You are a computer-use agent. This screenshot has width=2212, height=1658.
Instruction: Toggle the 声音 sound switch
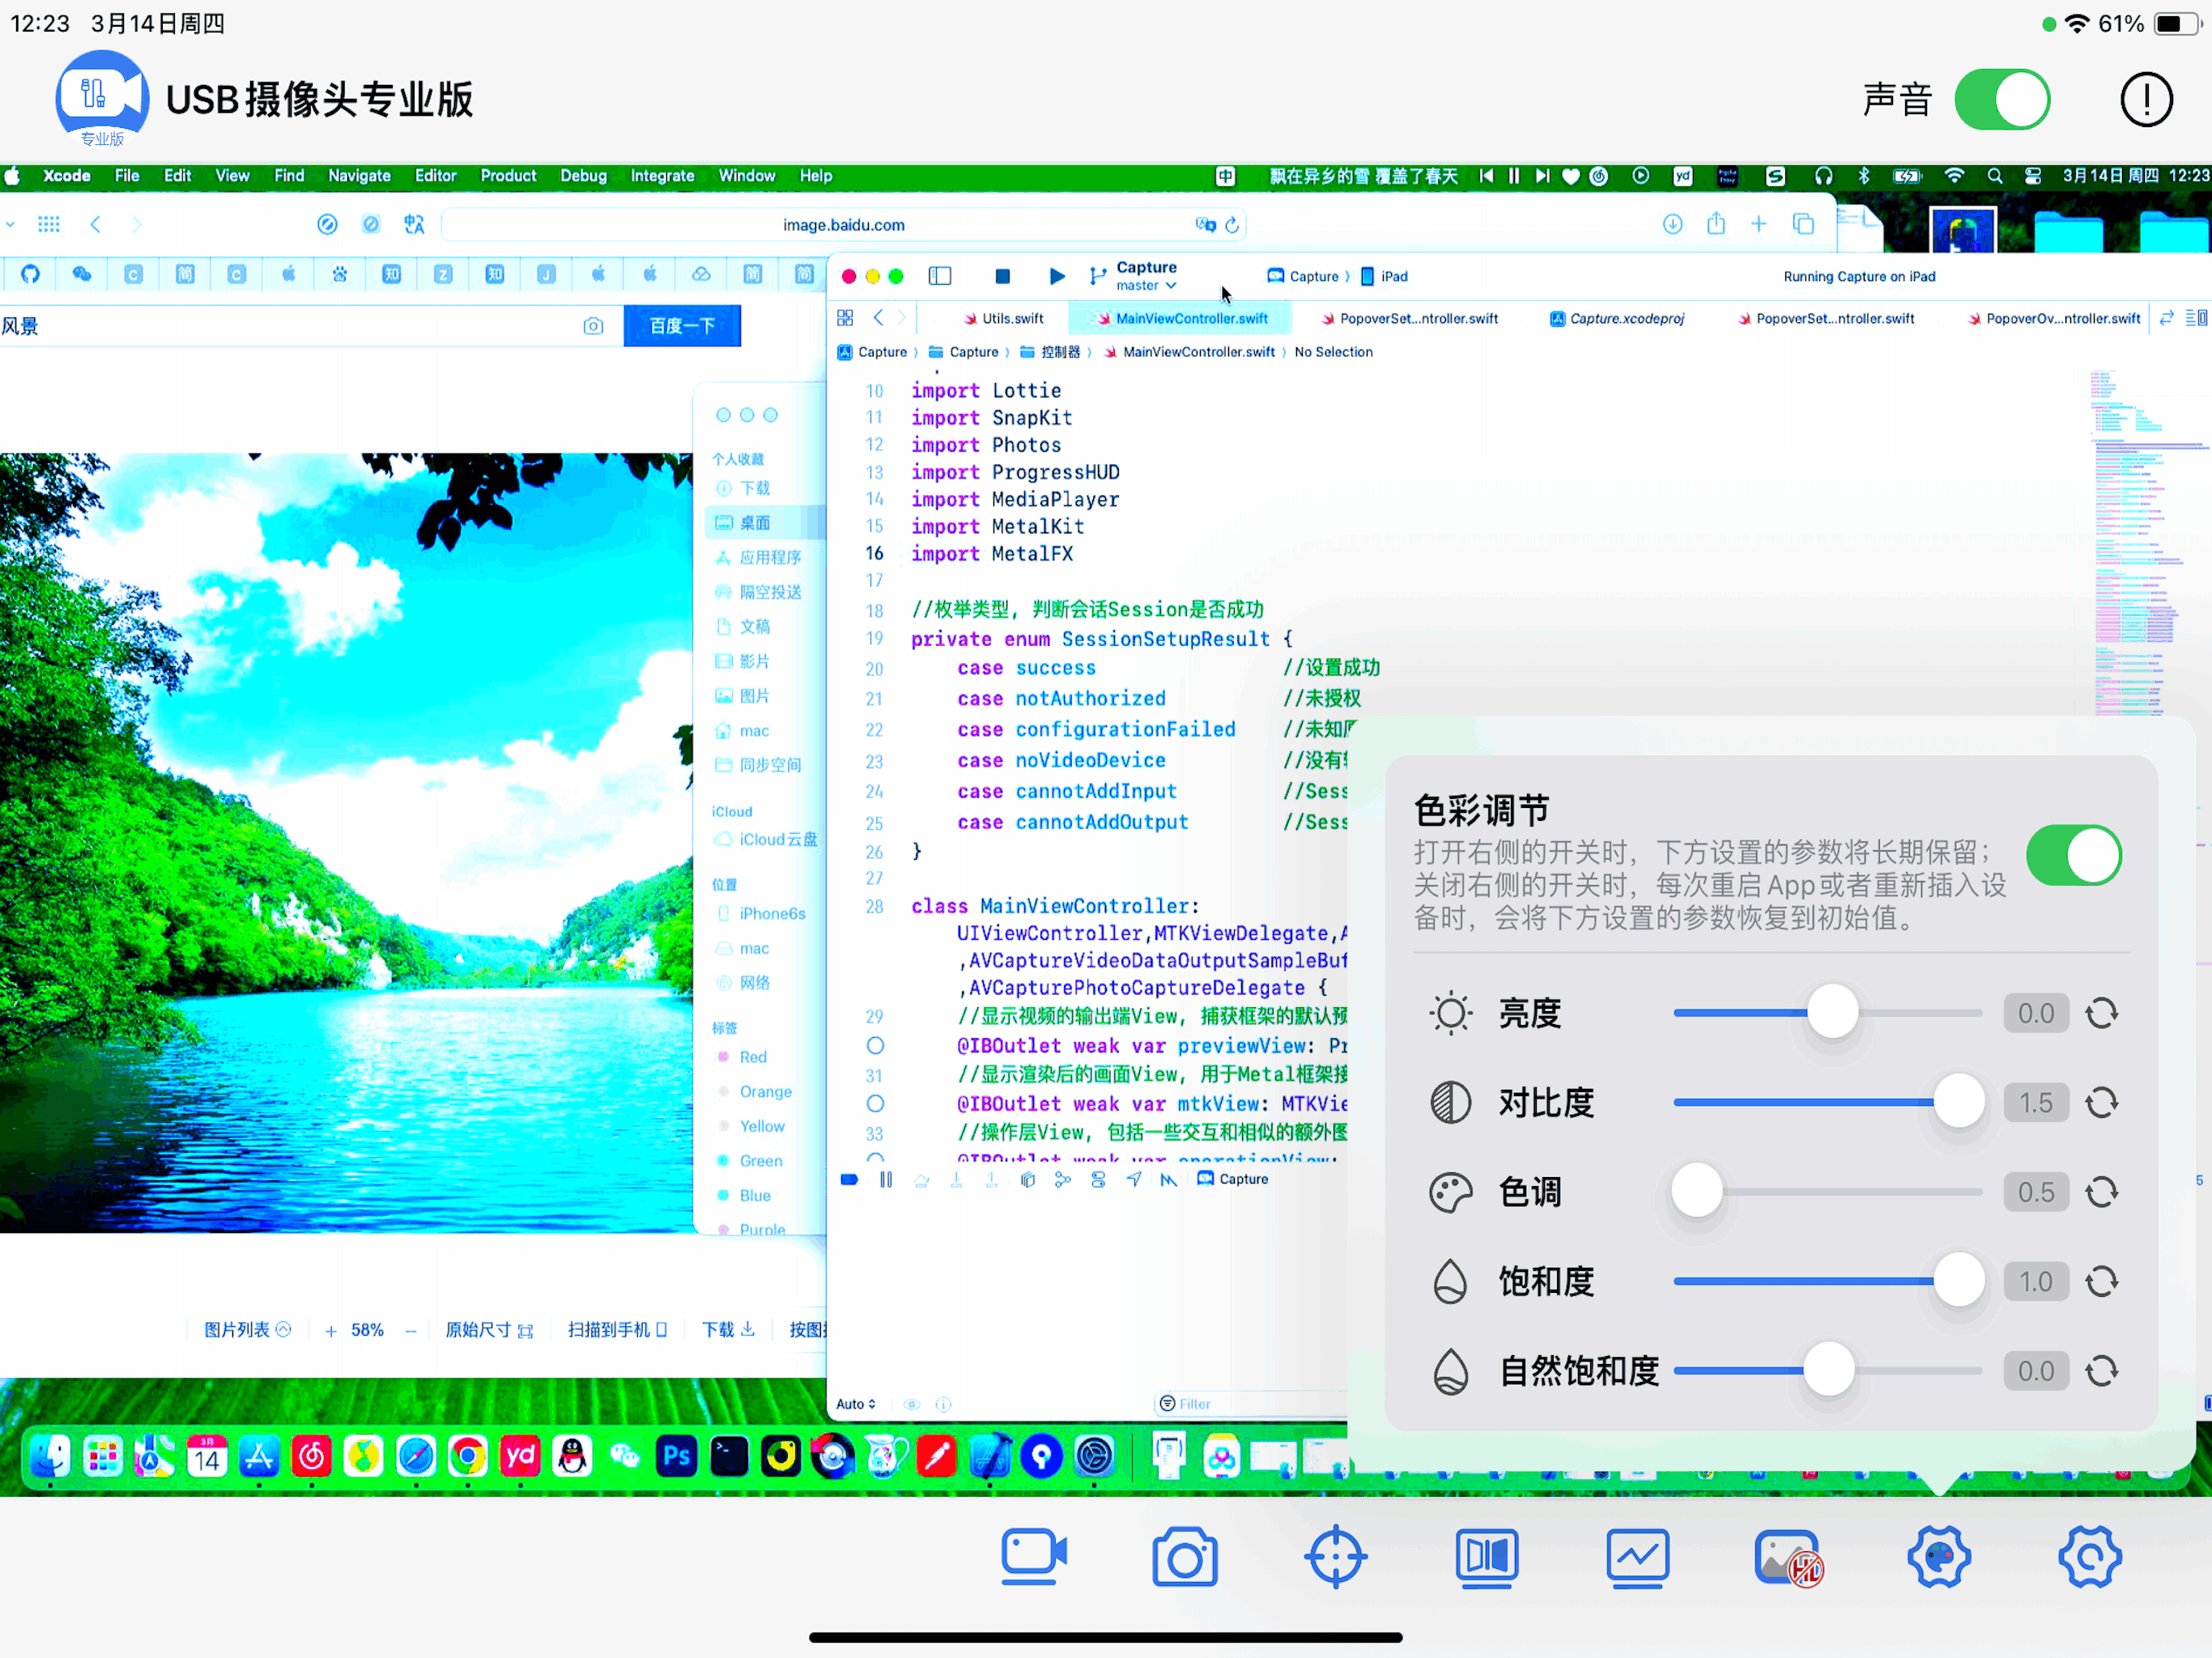[x=2002, y=99]
